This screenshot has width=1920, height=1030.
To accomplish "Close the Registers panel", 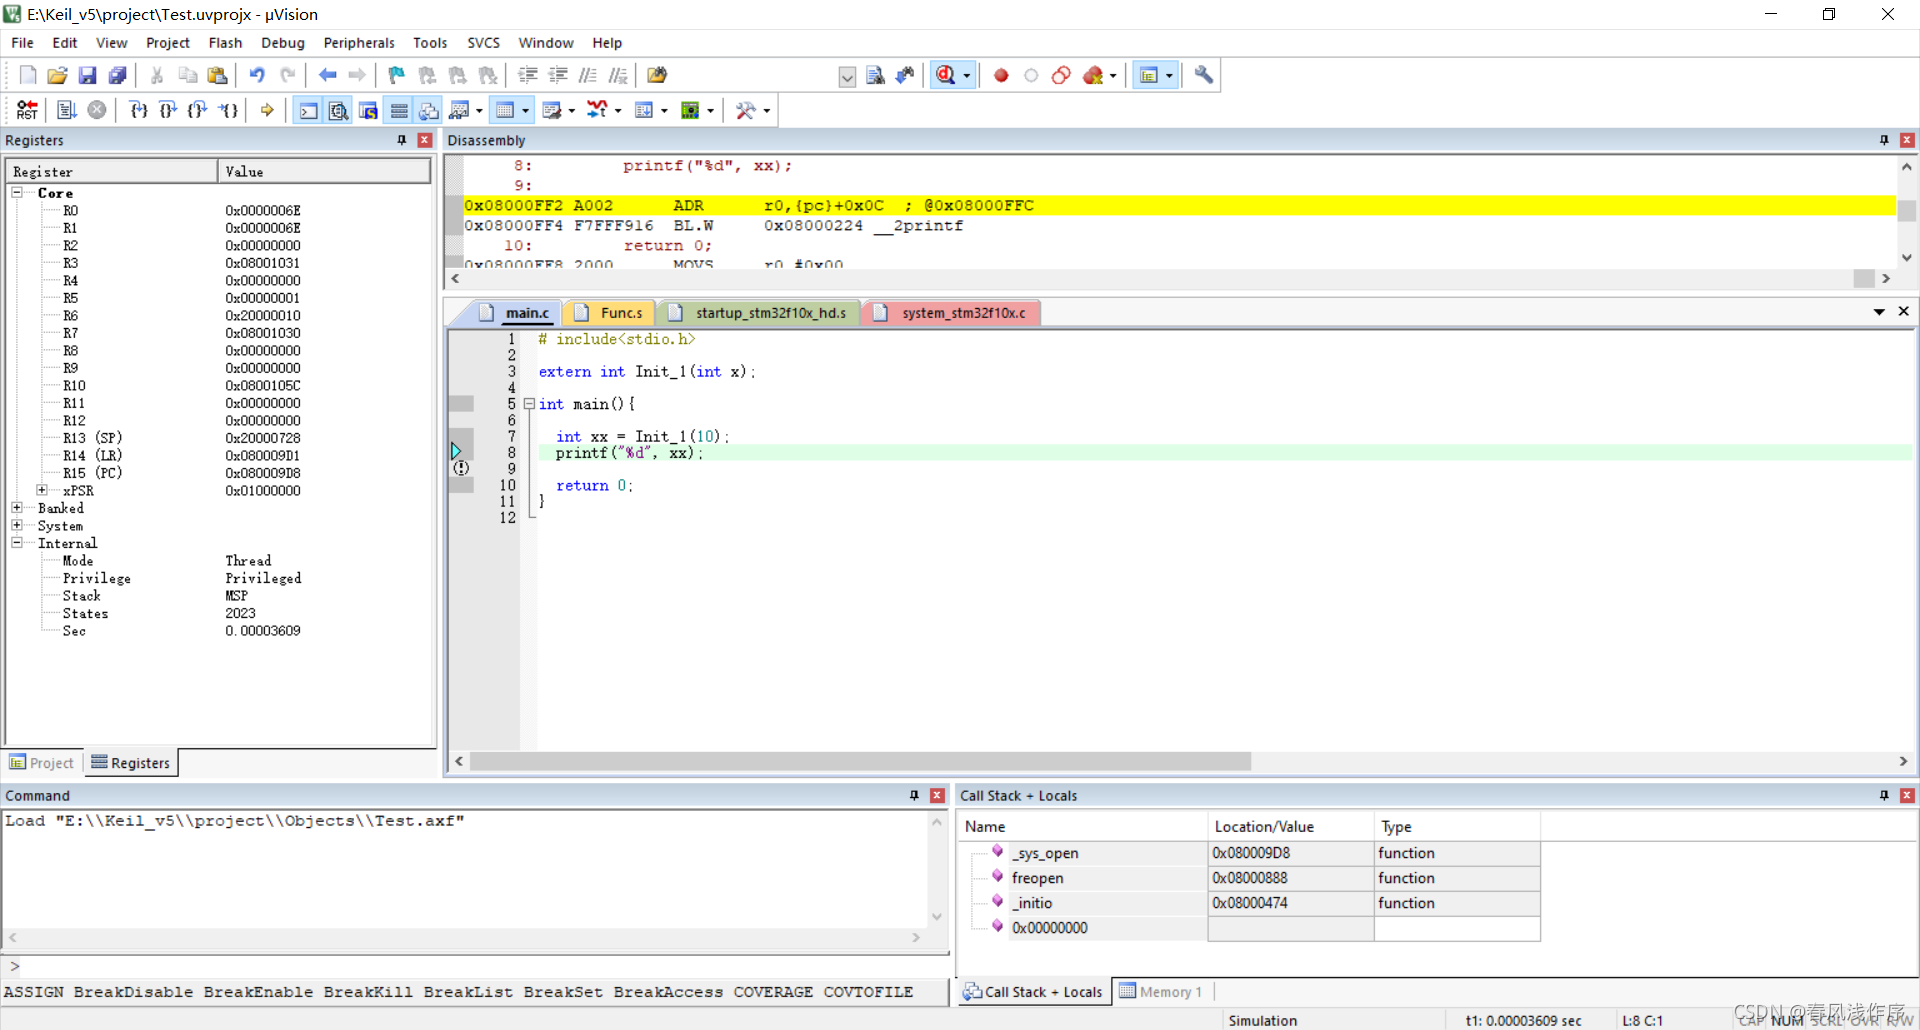I will click(x=425, y=140).
